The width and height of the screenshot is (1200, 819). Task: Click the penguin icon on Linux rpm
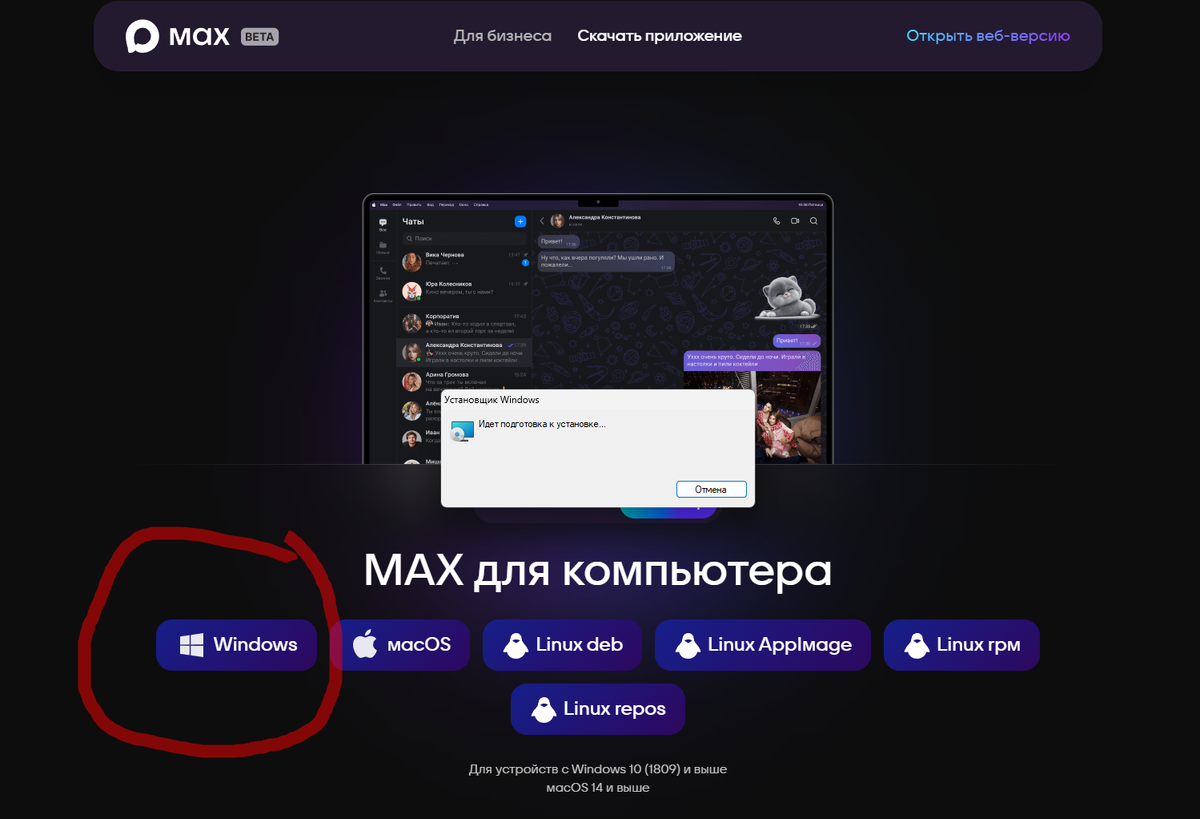coord(916,645)
